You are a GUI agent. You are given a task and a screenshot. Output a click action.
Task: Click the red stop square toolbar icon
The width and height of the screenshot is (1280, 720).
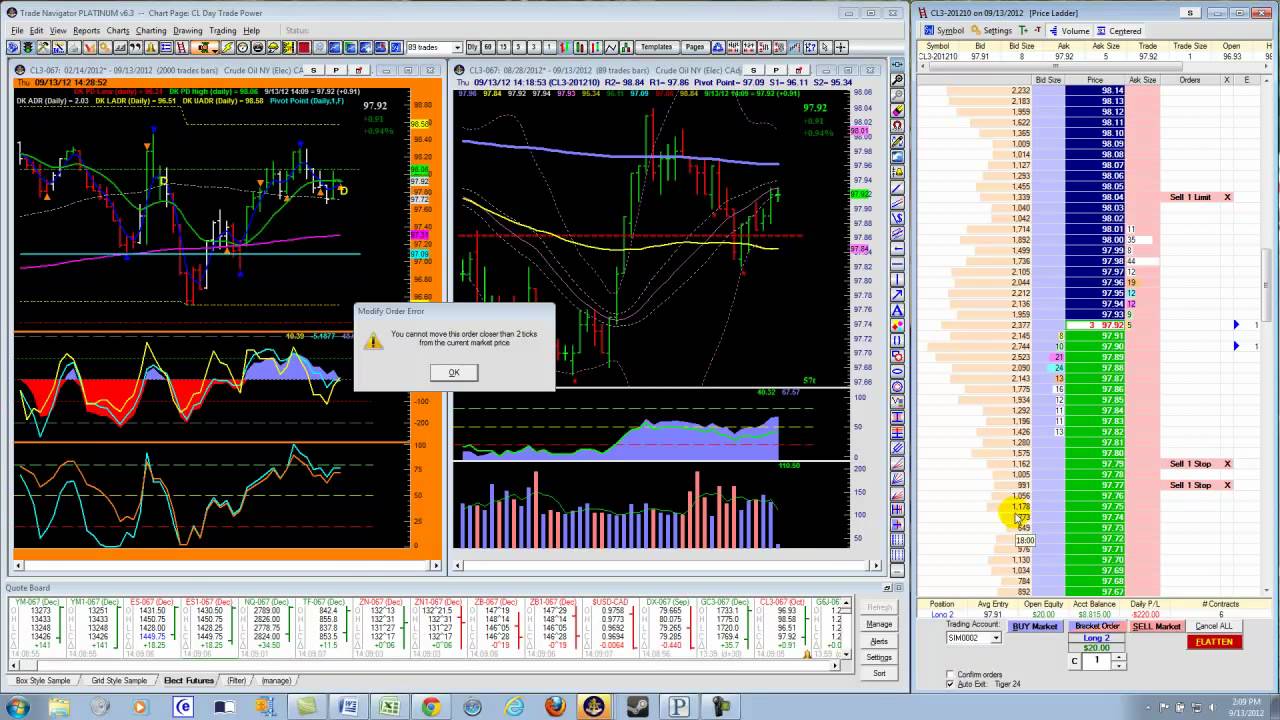click(x=304, y=47)
